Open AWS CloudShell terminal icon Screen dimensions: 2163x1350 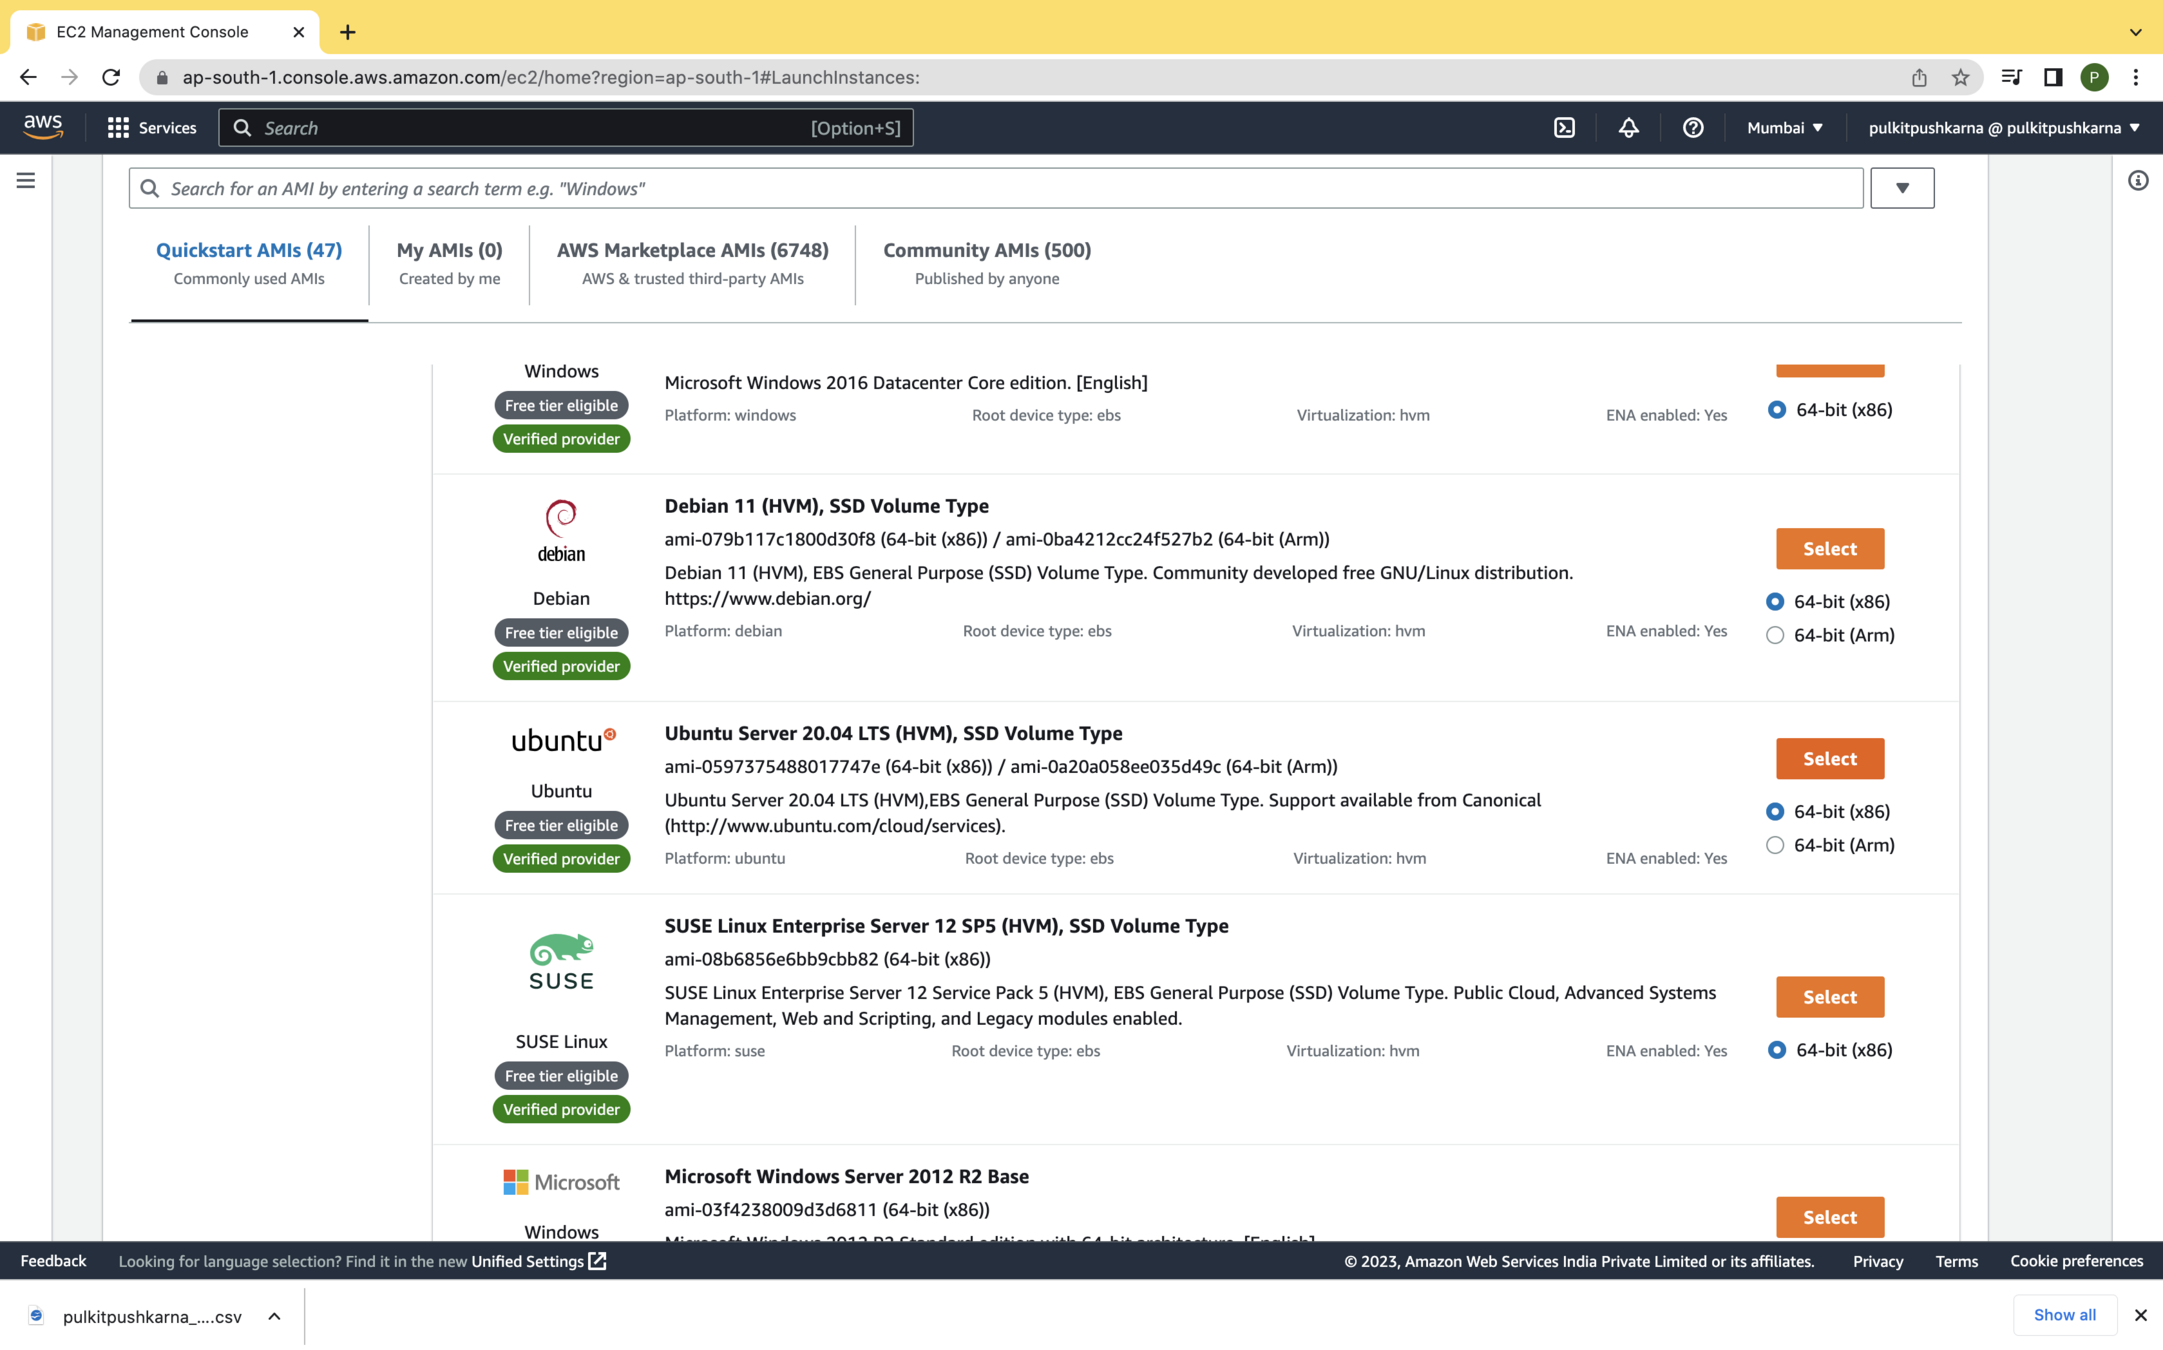[x=1564, y=128]
